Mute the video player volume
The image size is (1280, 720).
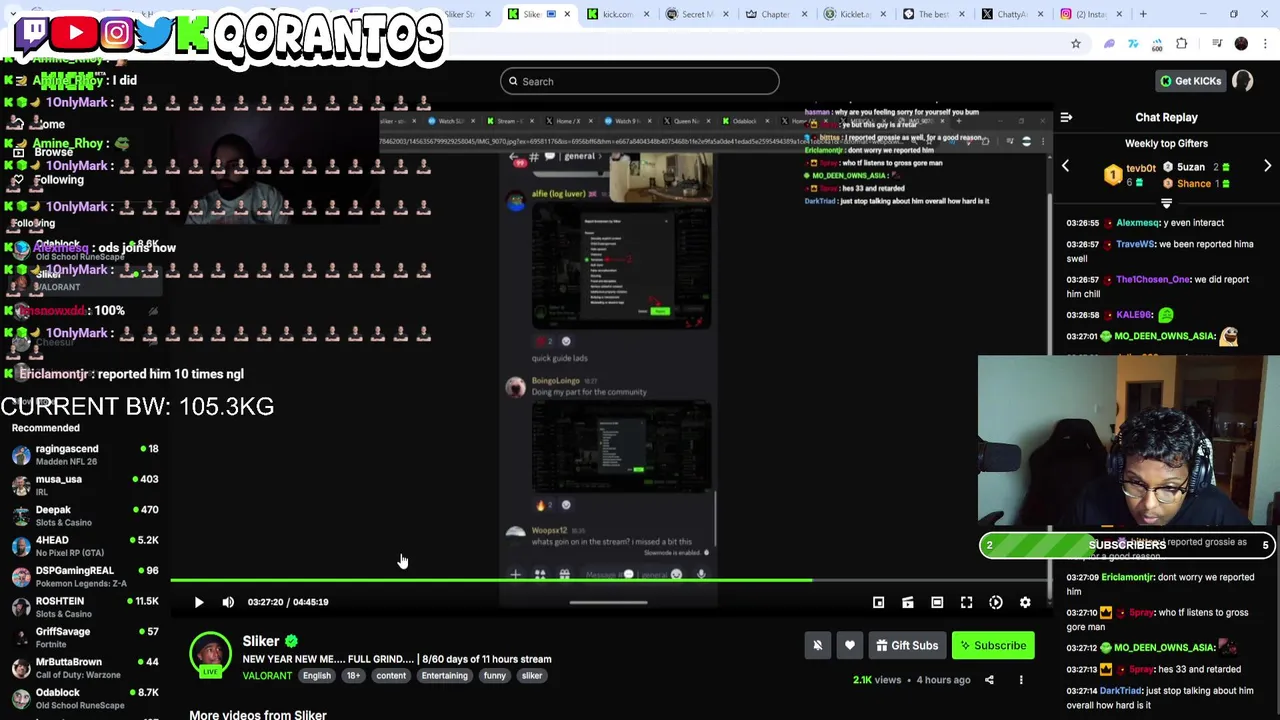228,602
